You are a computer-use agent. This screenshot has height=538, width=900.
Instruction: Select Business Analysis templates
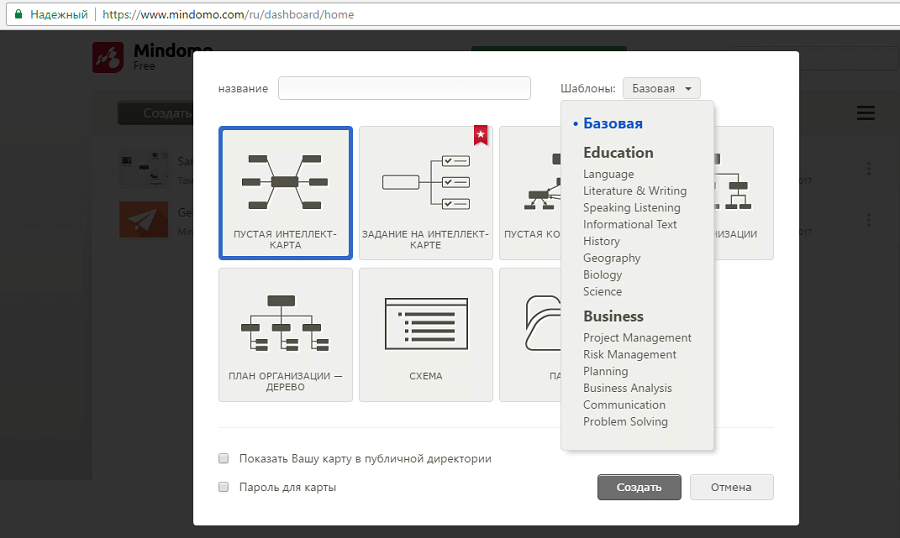tap(627, 388)
